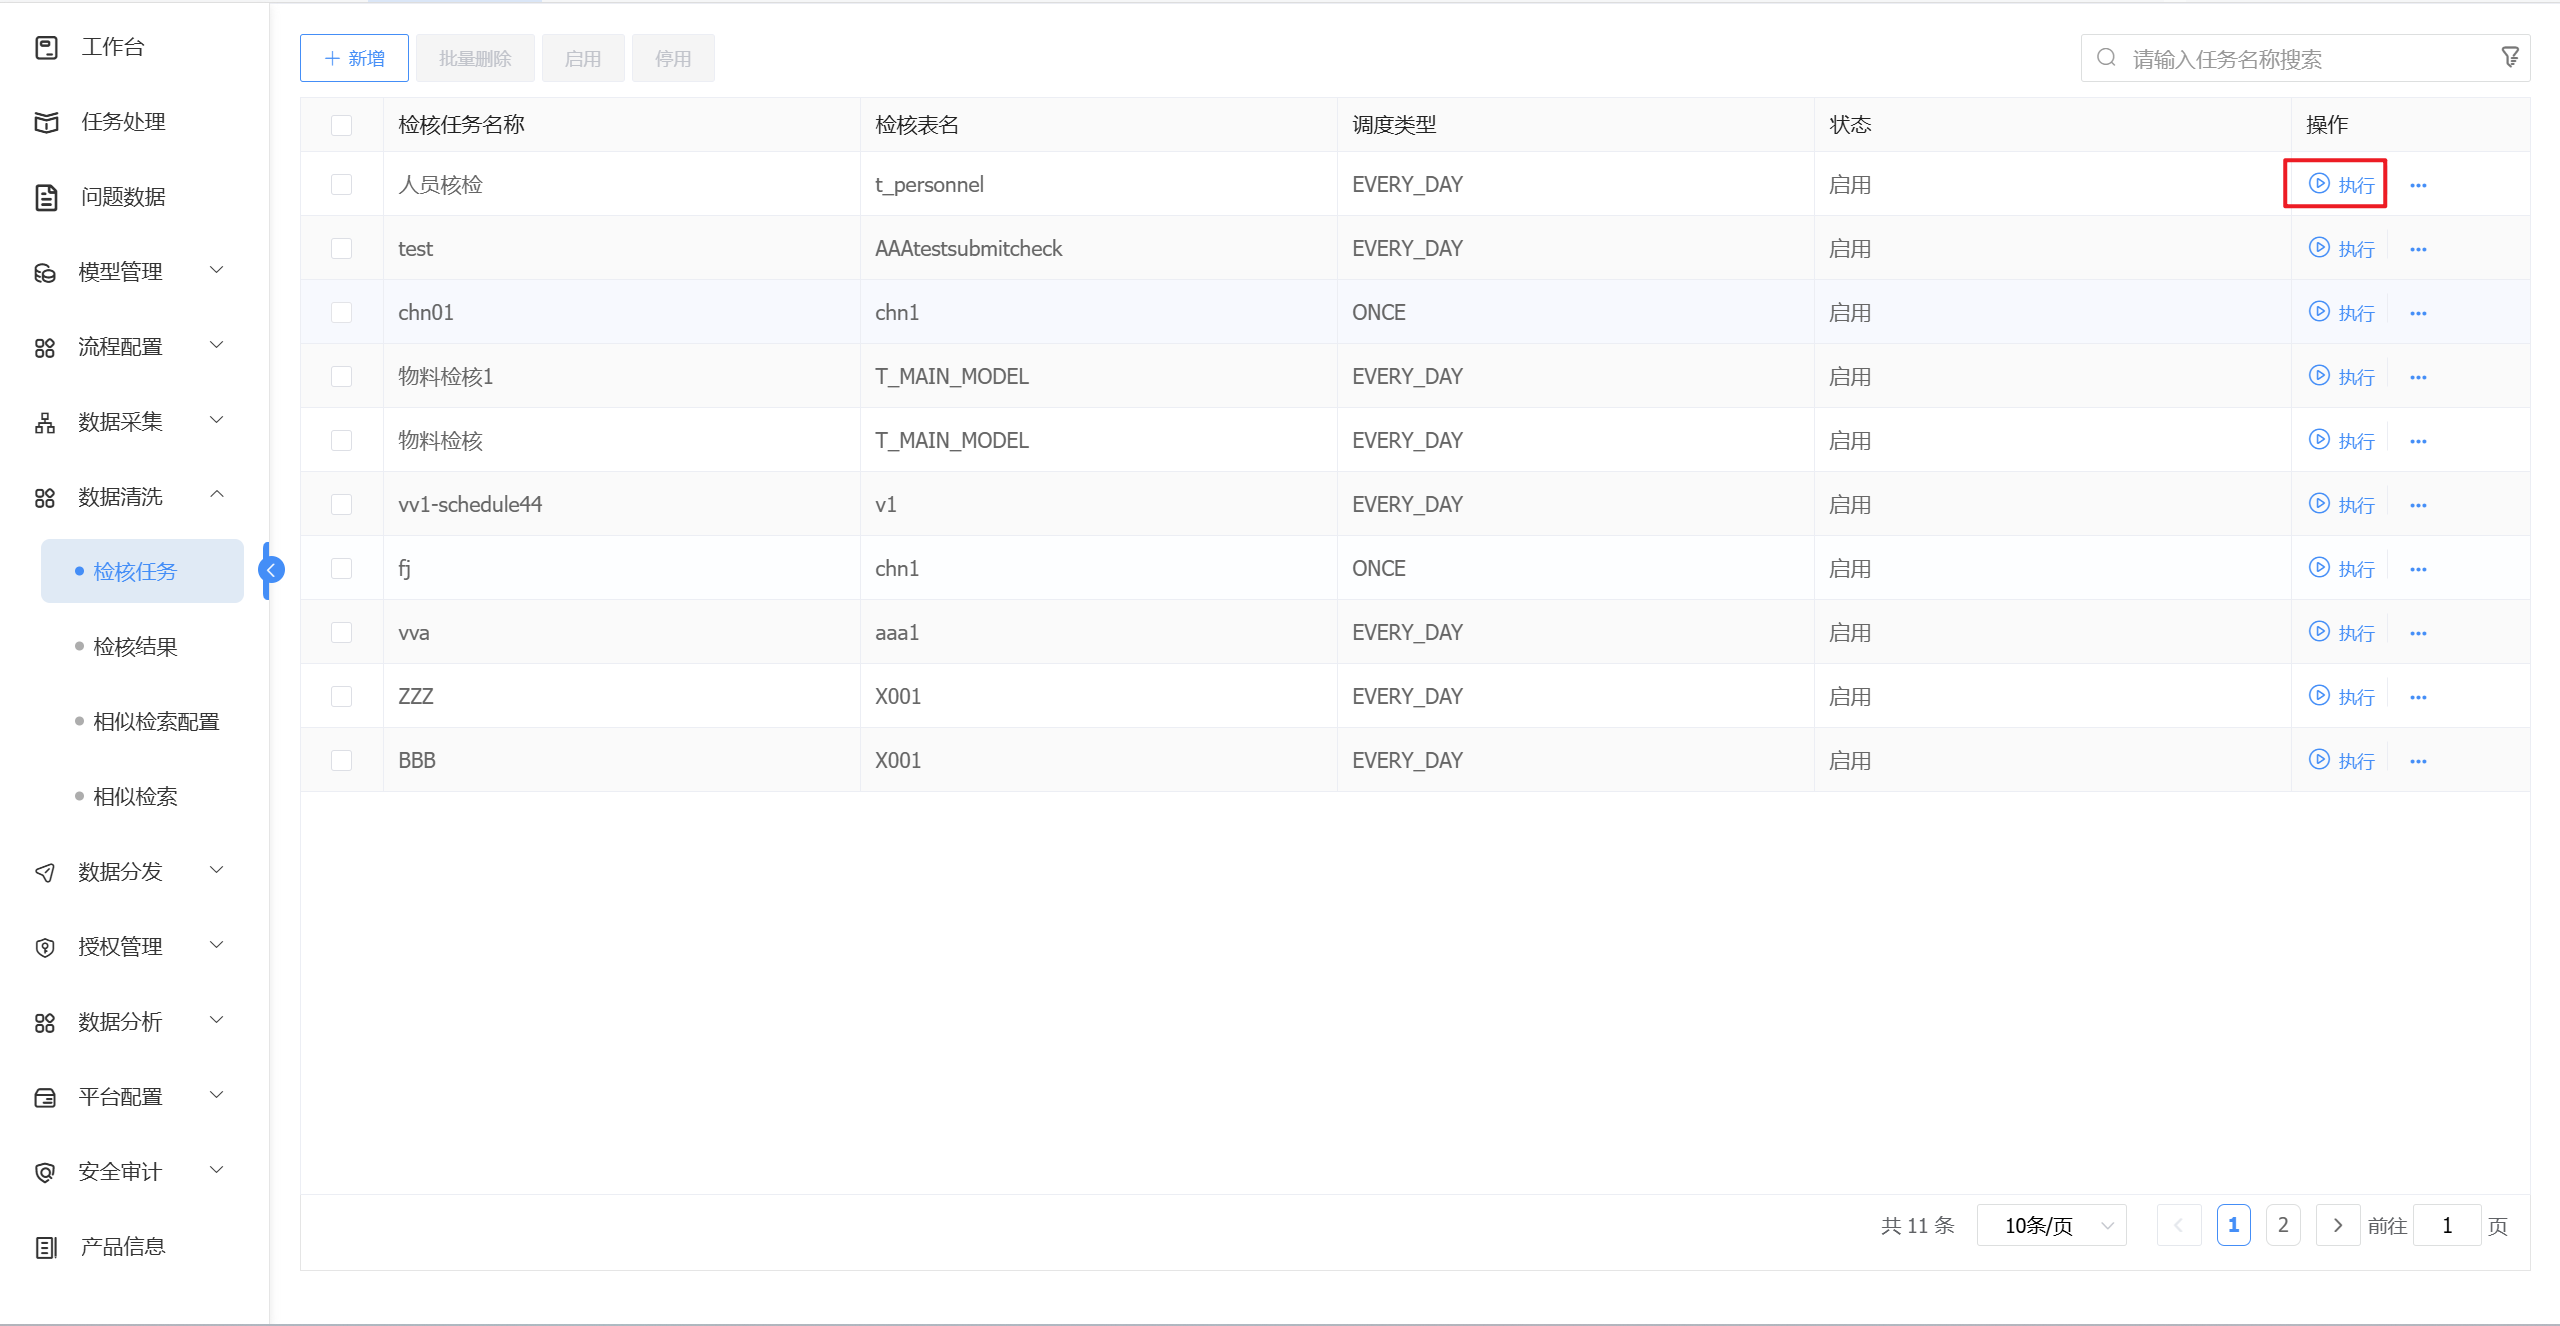Run the 人员核检 task via 执行
The width and height of the screenshot is (2560, 1326).
[2340, 184]
